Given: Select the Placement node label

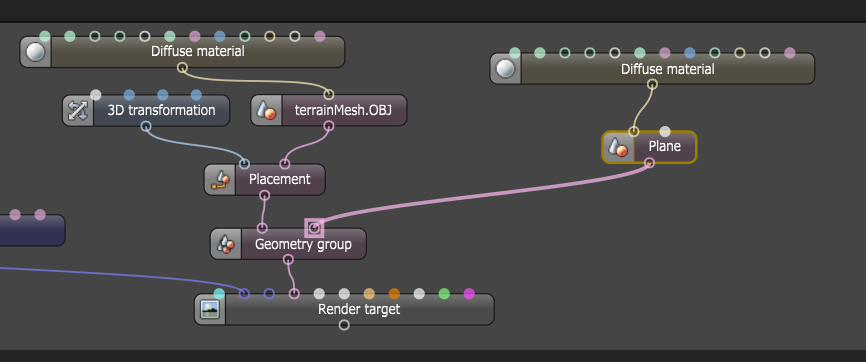Looking at the screenshot, I should [279, 180].
